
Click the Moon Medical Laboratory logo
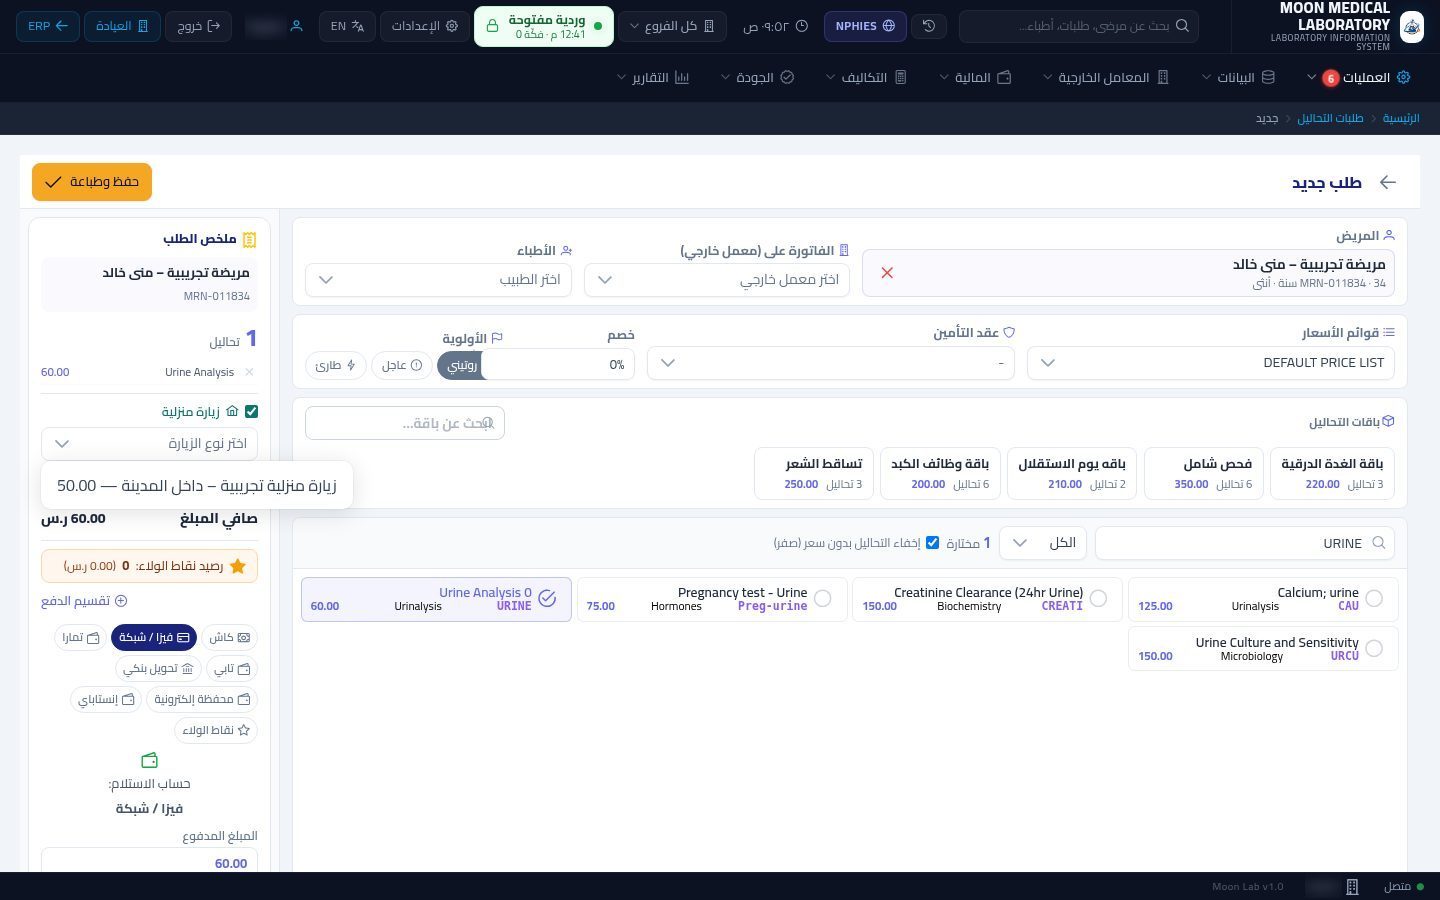[1411, 26]
